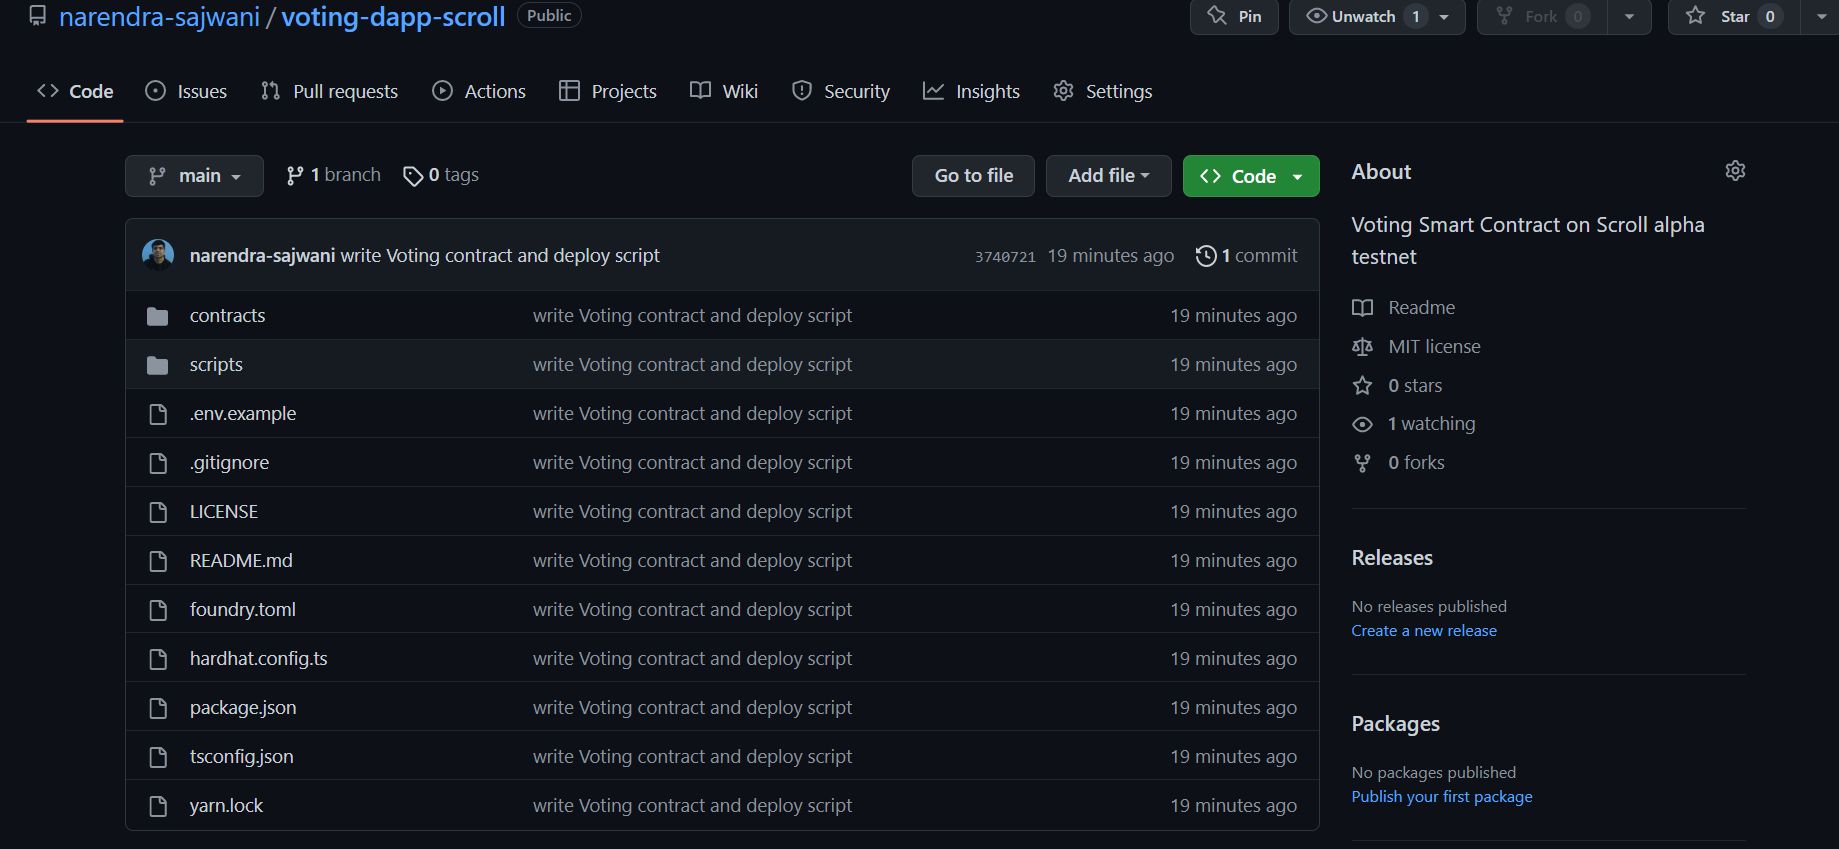1839x849 pixels.
Task: Open the scripts folder
Action: coord(216,364)
